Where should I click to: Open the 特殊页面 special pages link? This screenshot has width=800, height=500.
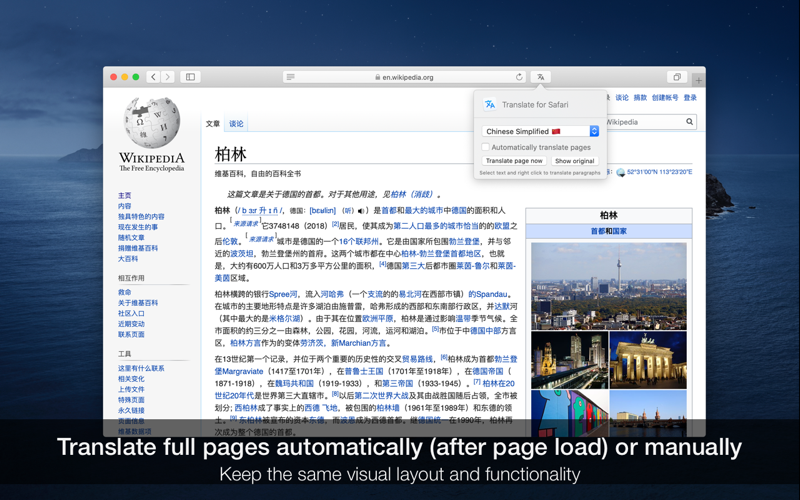131,400
